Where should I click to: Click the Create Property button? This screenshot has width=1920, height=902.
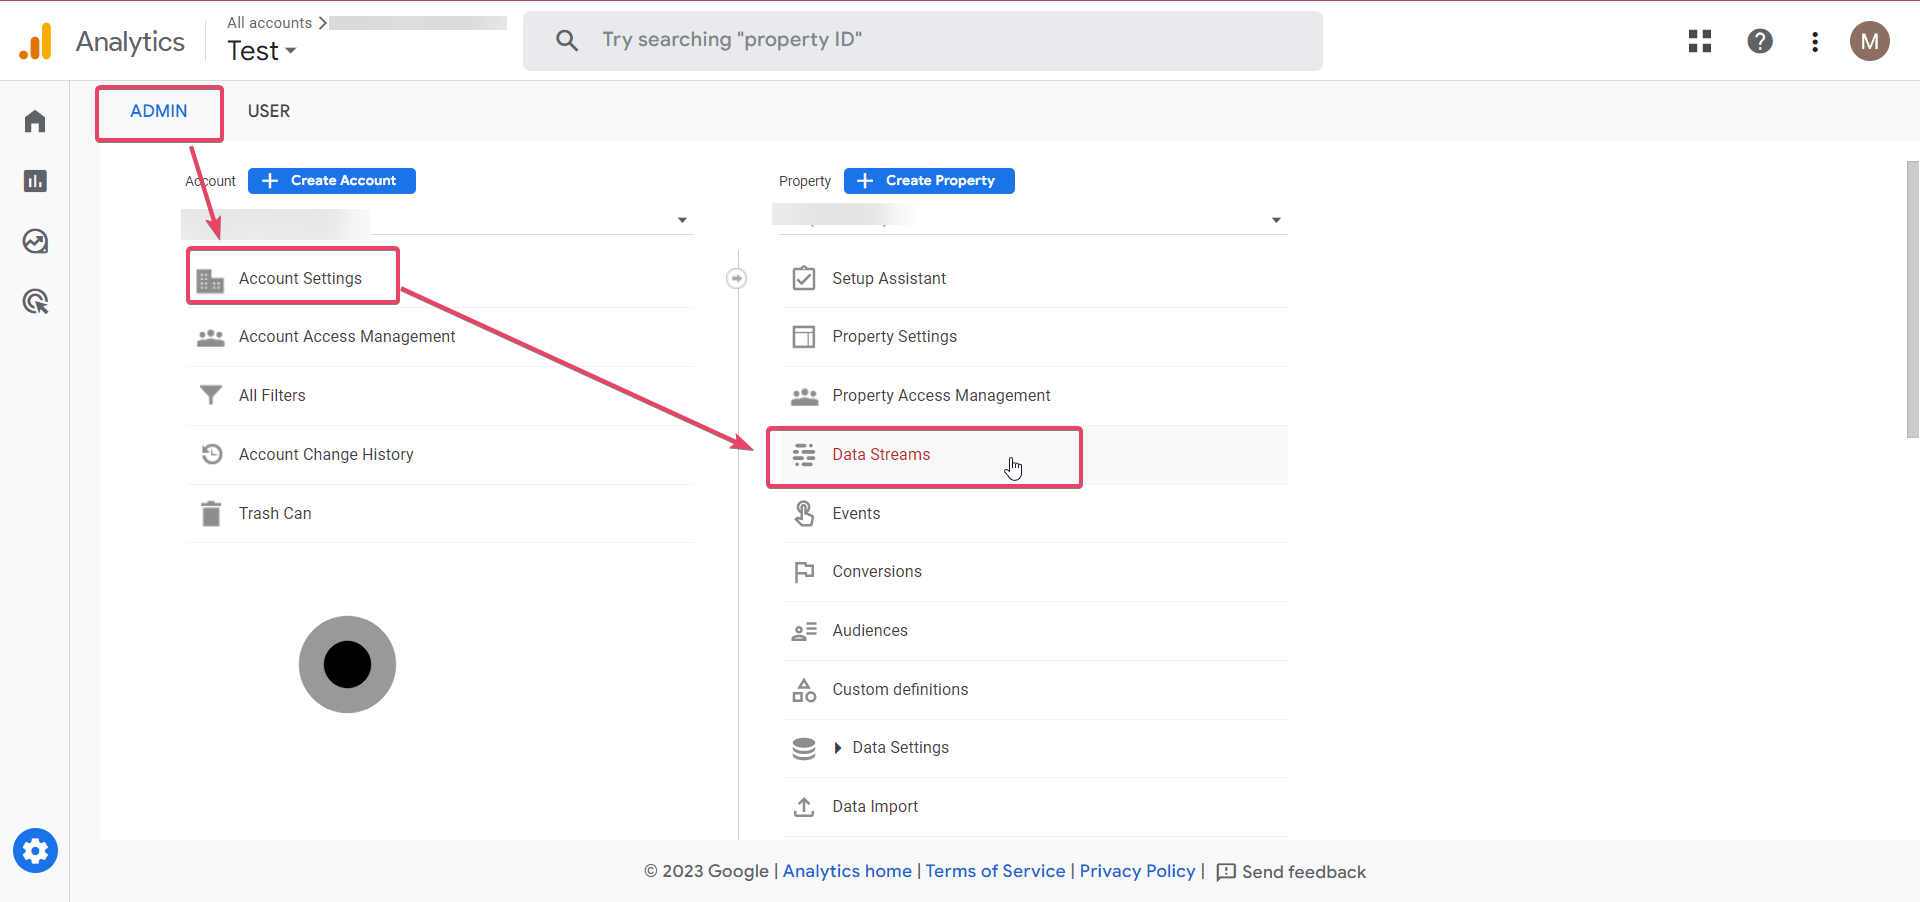[x=929, y=181]
